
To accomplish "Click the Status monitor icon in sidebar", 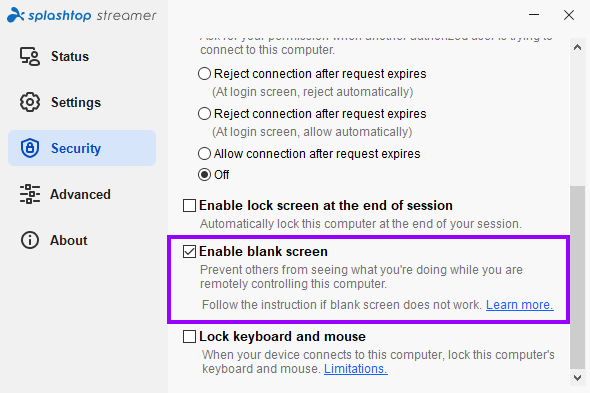I will (30, 56).
